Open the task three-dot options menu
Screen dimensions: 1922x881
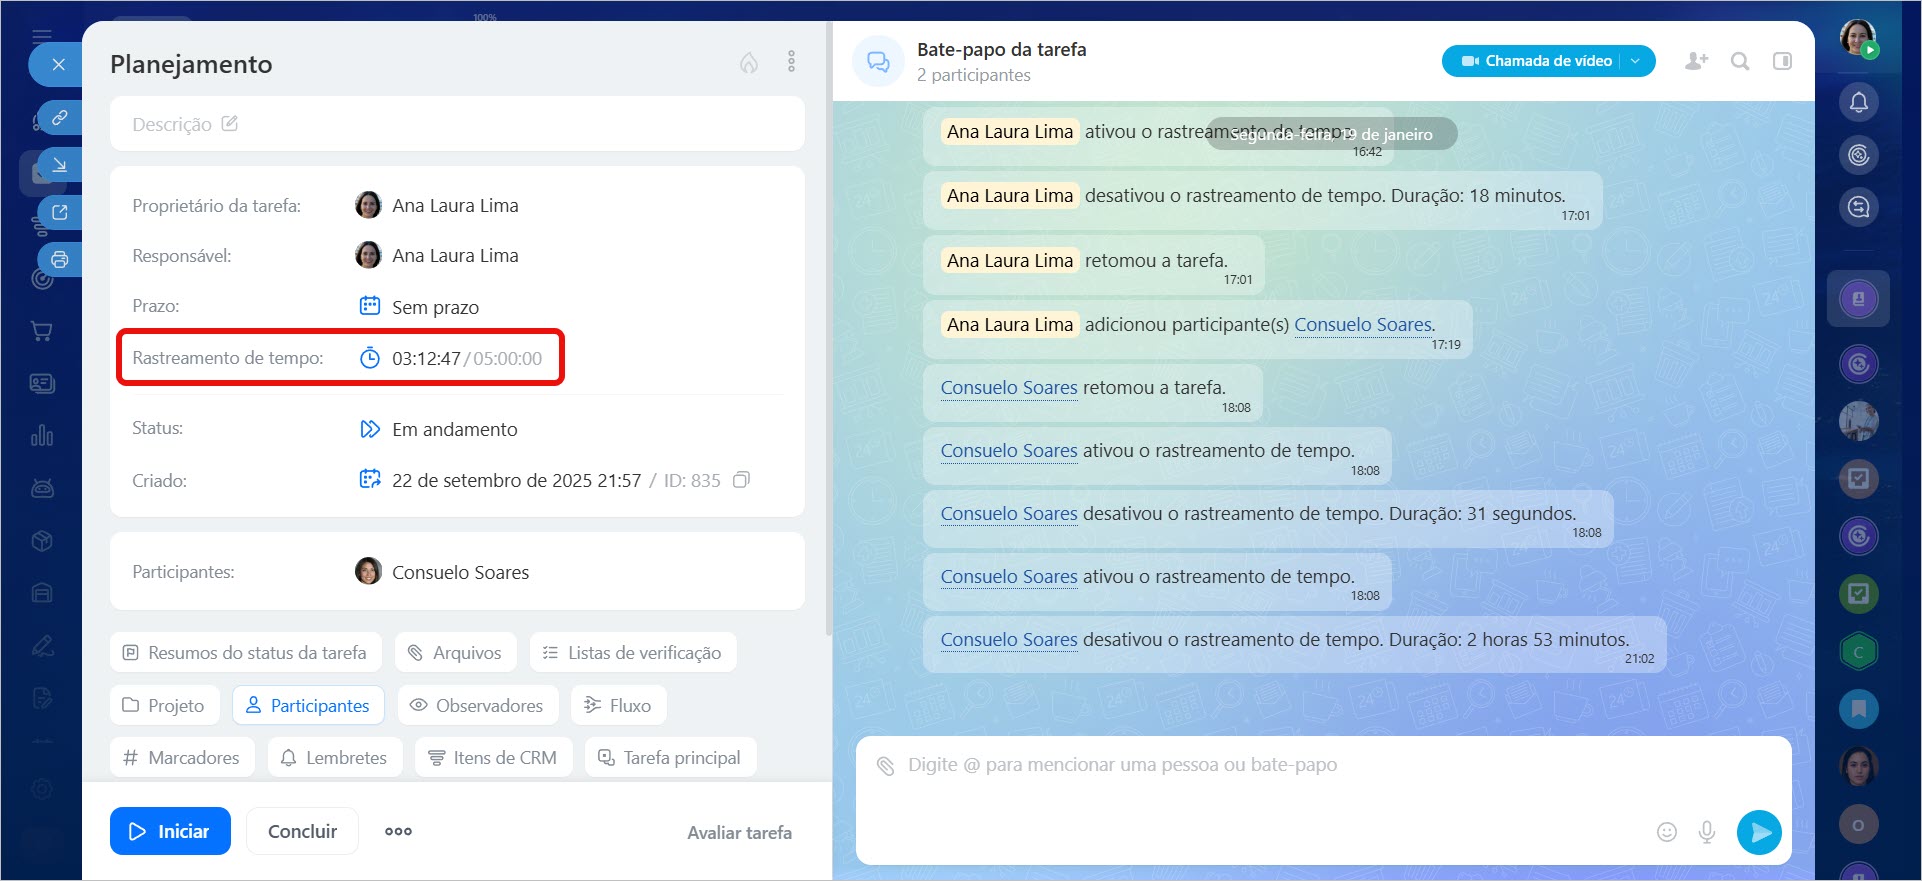(x=791, y=62)
